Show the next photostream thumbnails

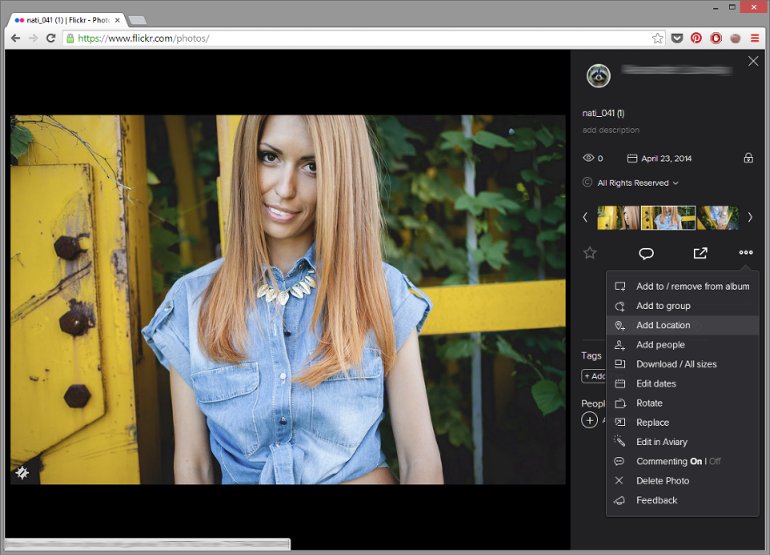750,217
